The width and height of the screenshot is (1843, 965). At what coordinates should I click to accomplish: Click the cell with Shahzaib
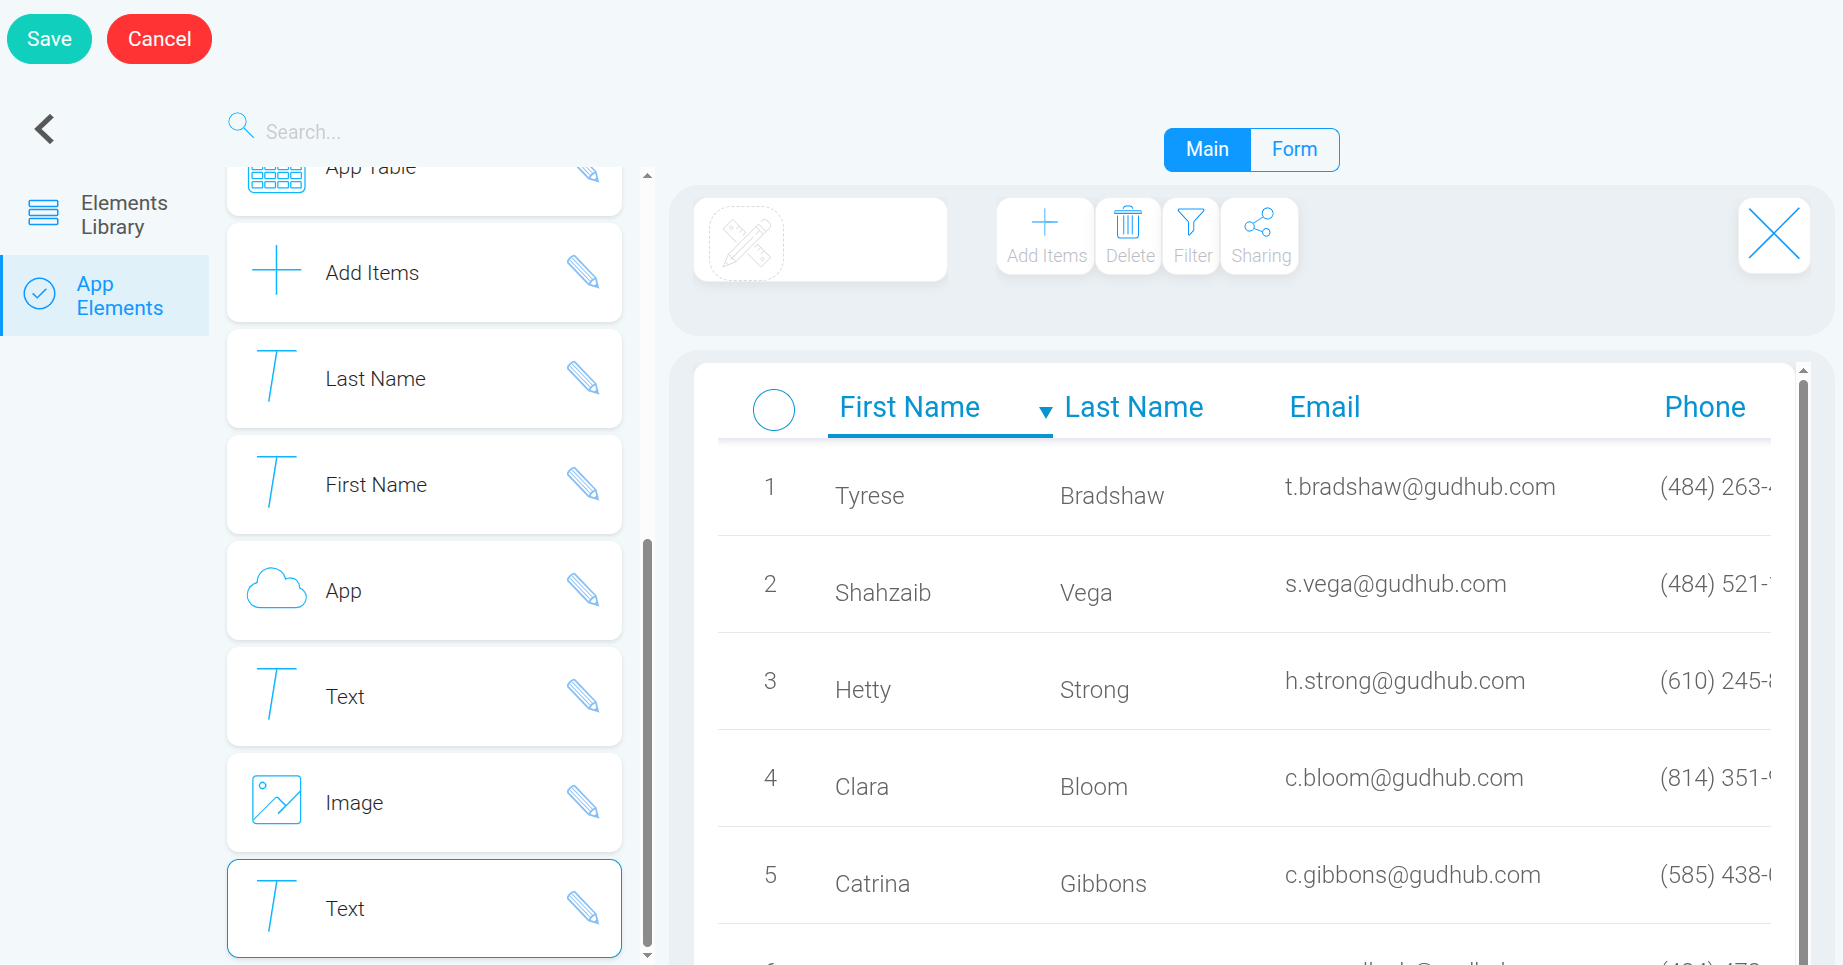tap(883, 593)
